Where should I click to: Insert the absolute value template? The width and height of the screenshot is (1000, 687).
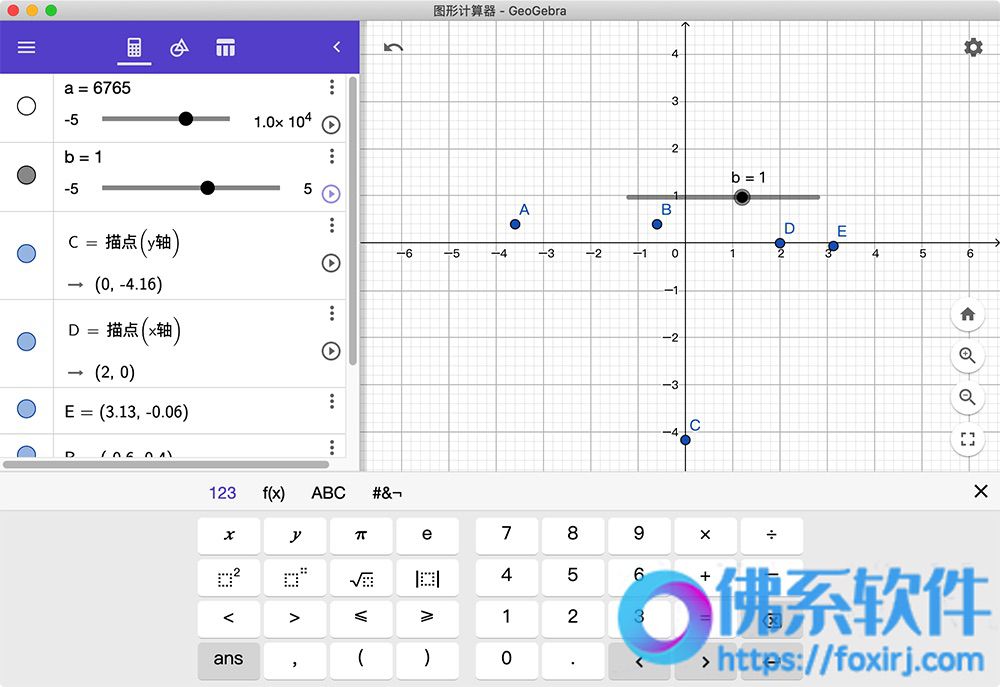click(427, 577)
